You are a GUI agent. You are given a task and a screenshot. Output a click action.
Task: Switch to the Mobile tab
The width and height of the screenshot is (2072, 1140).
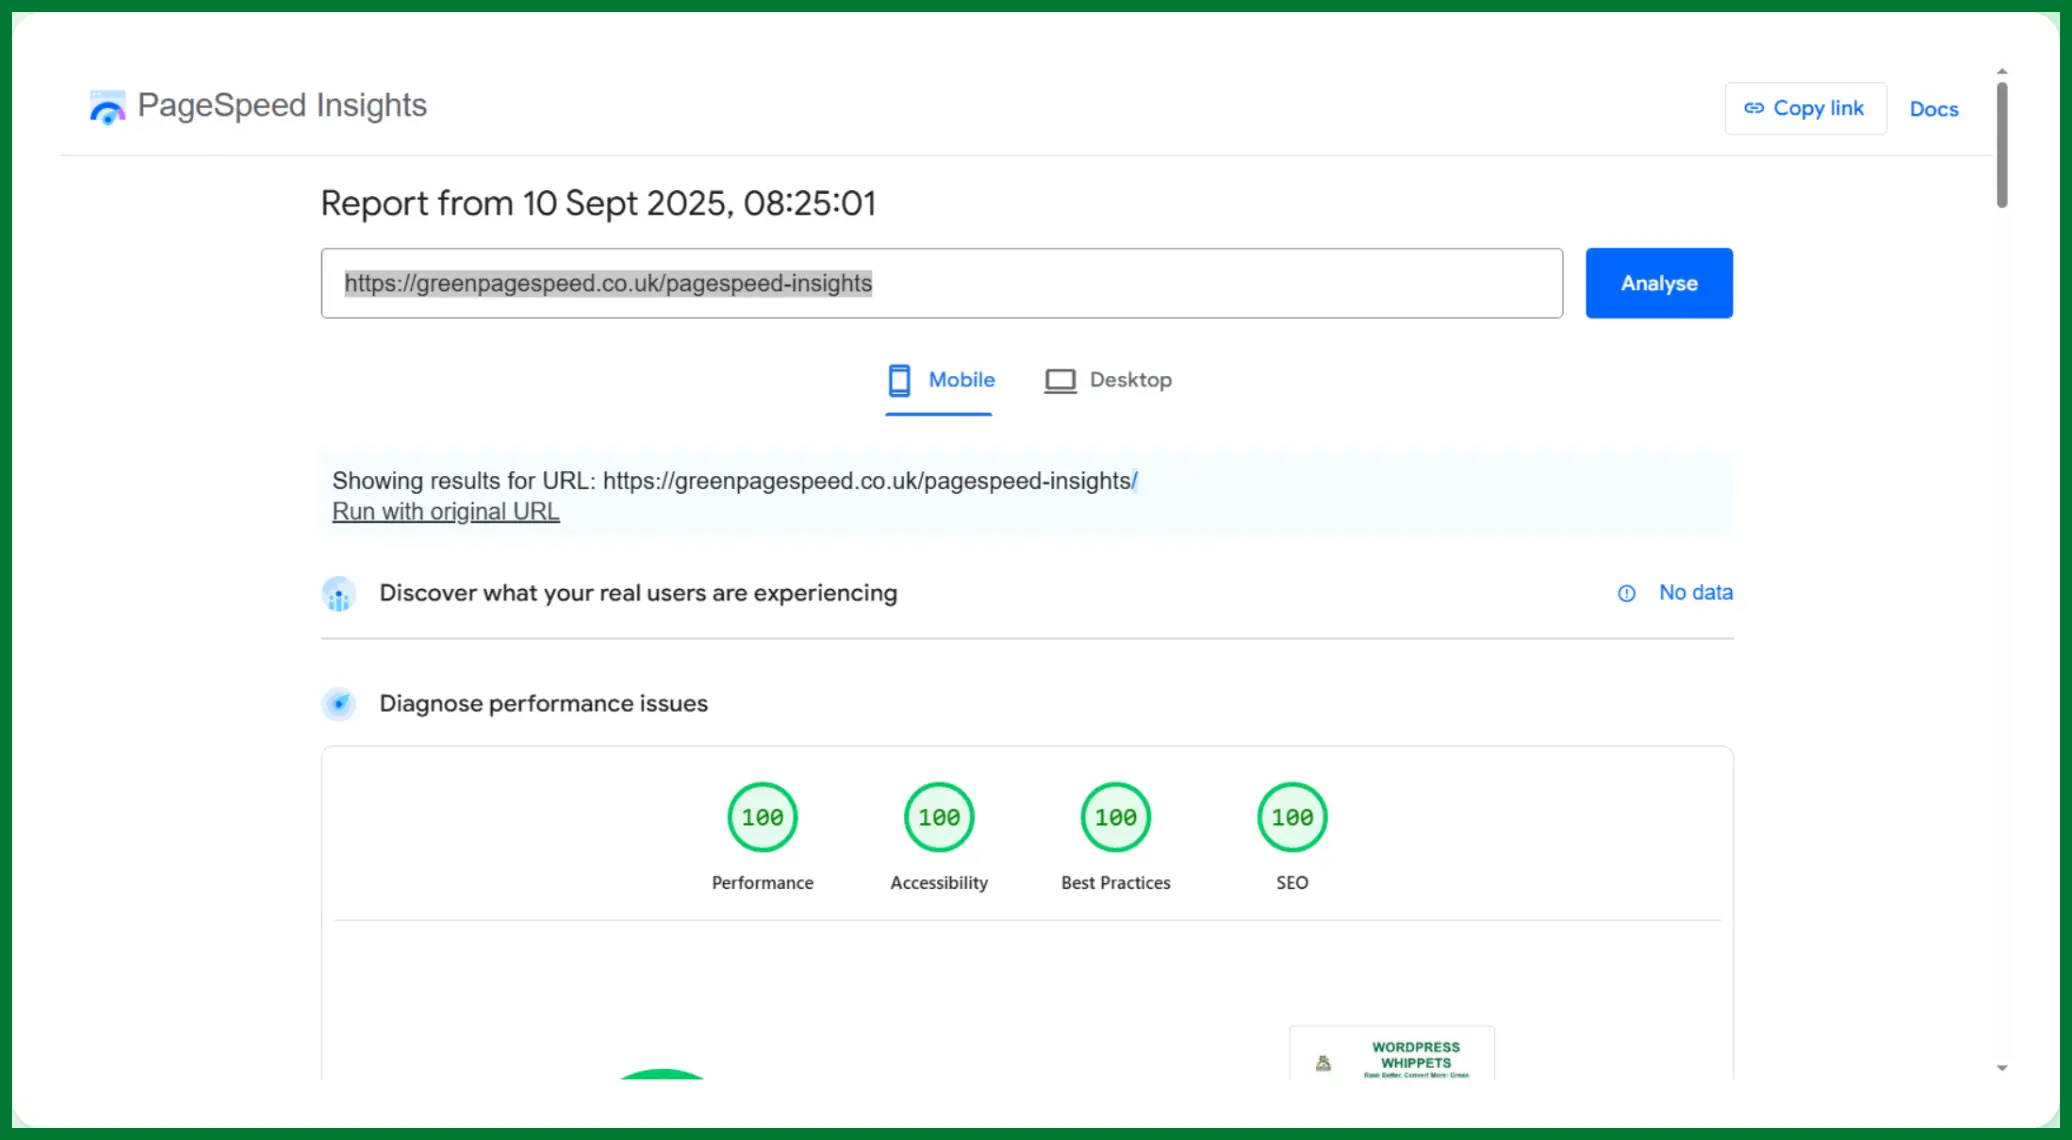(960, 380)
